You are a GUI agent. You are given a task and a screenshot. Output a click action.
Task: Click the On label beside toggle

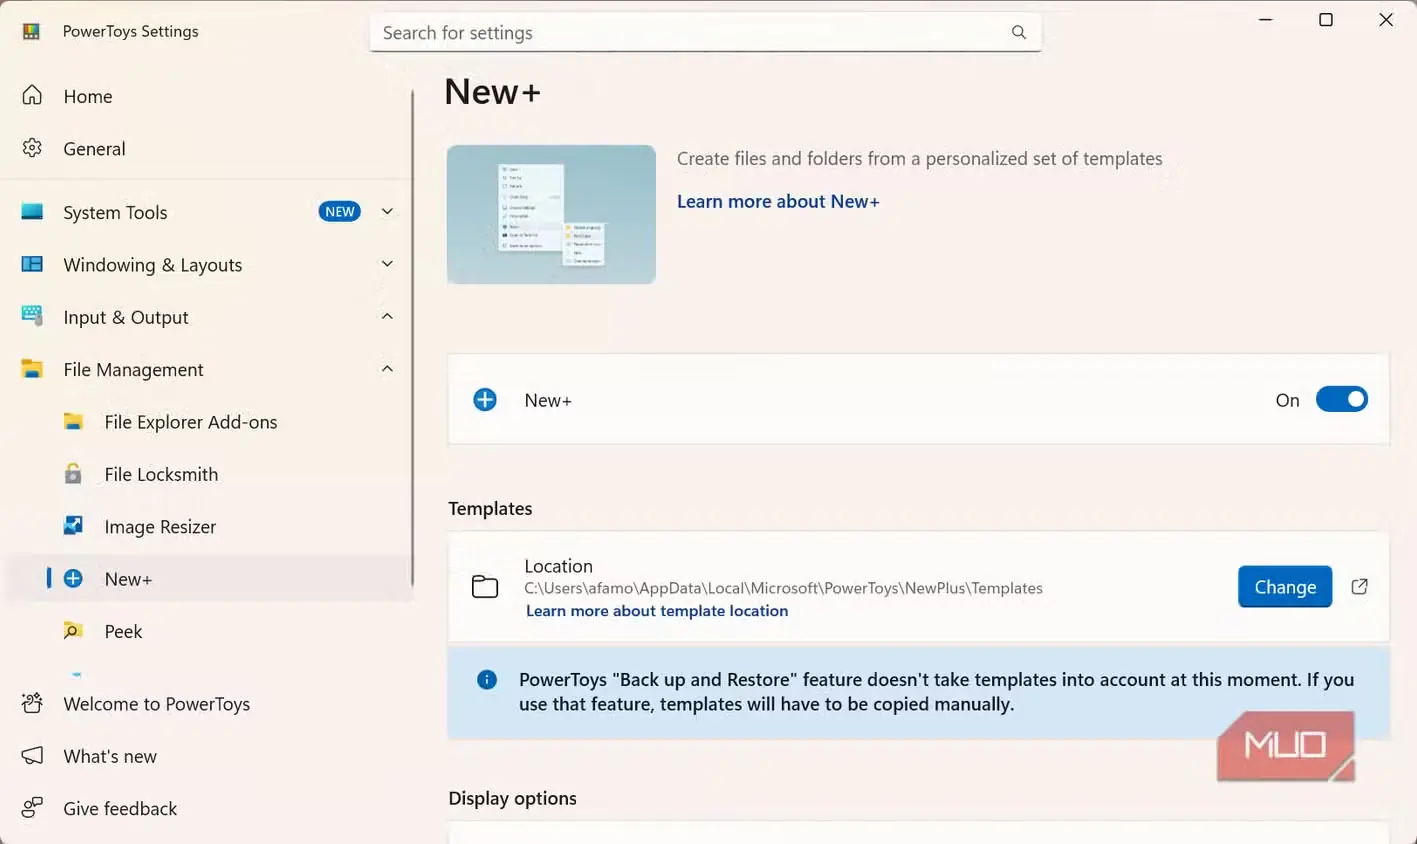(1287, 400)
